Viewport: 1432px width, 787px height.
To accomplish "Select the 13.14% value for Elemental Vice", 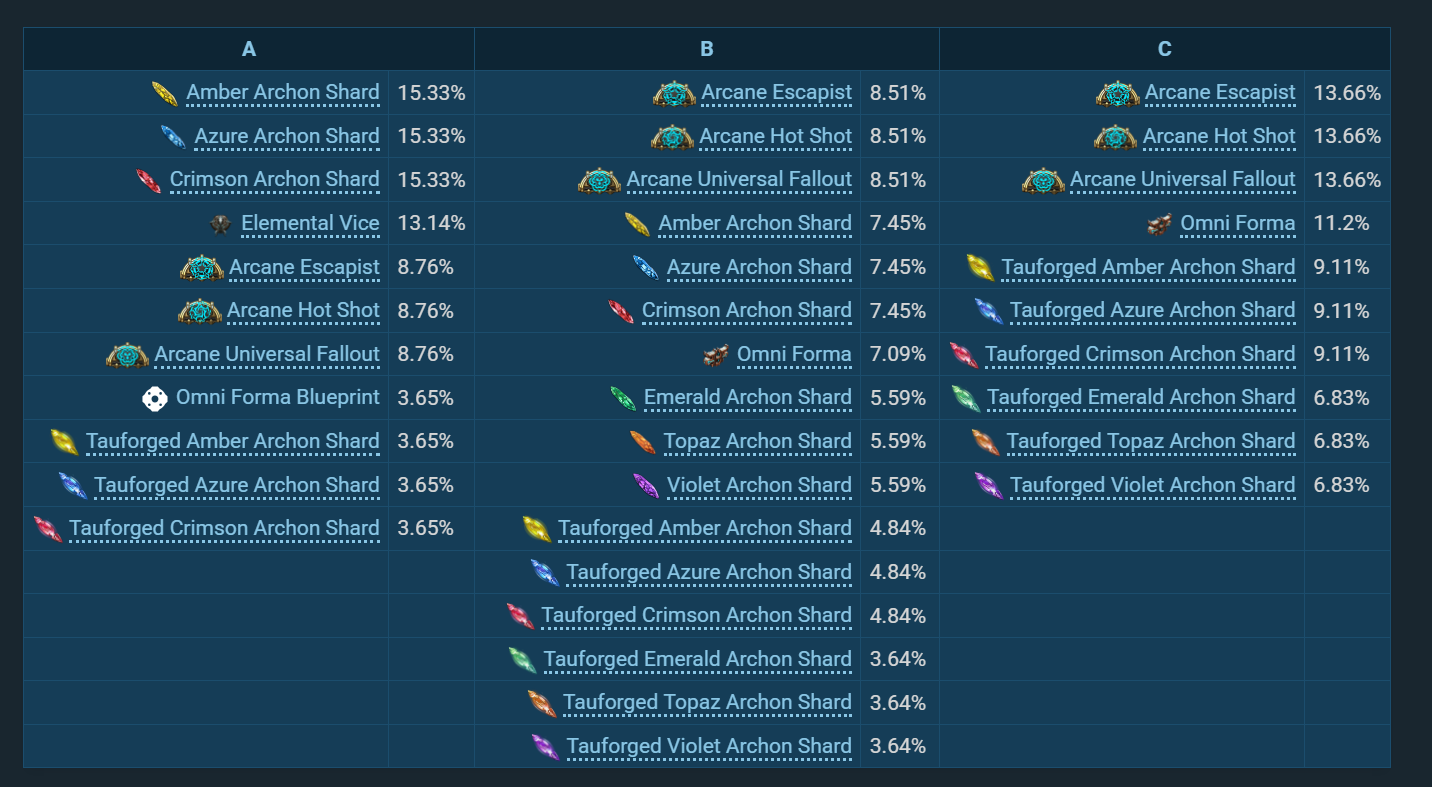I will (x=431, y=224).
